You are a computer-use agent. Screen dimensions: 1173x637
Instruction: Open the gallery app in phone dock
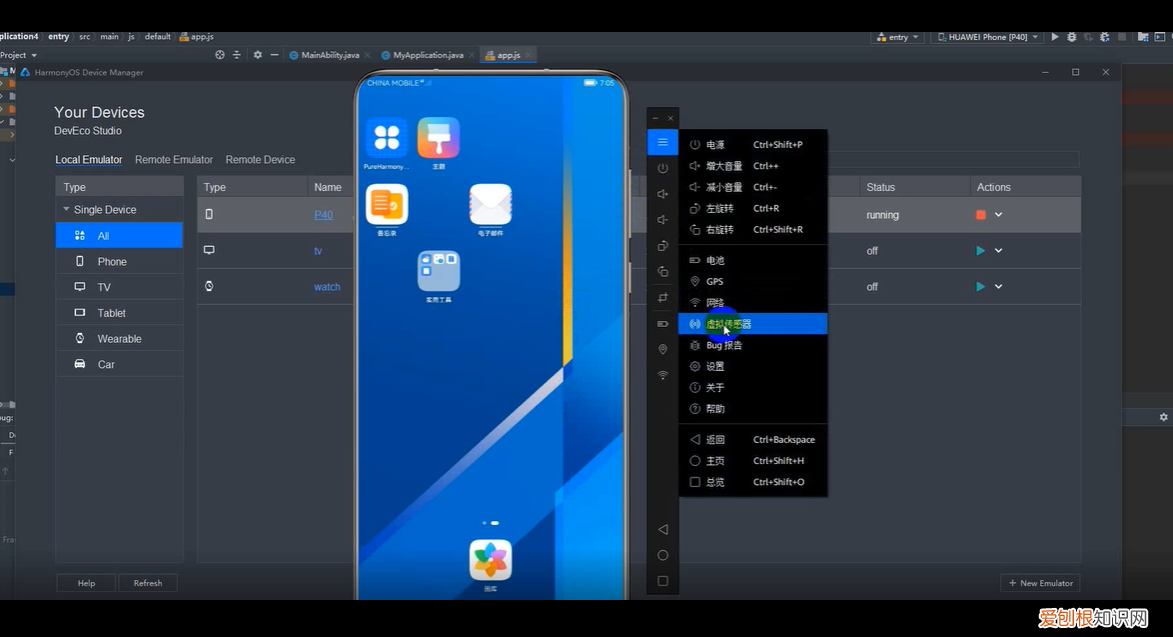click(x=490, y=561)
